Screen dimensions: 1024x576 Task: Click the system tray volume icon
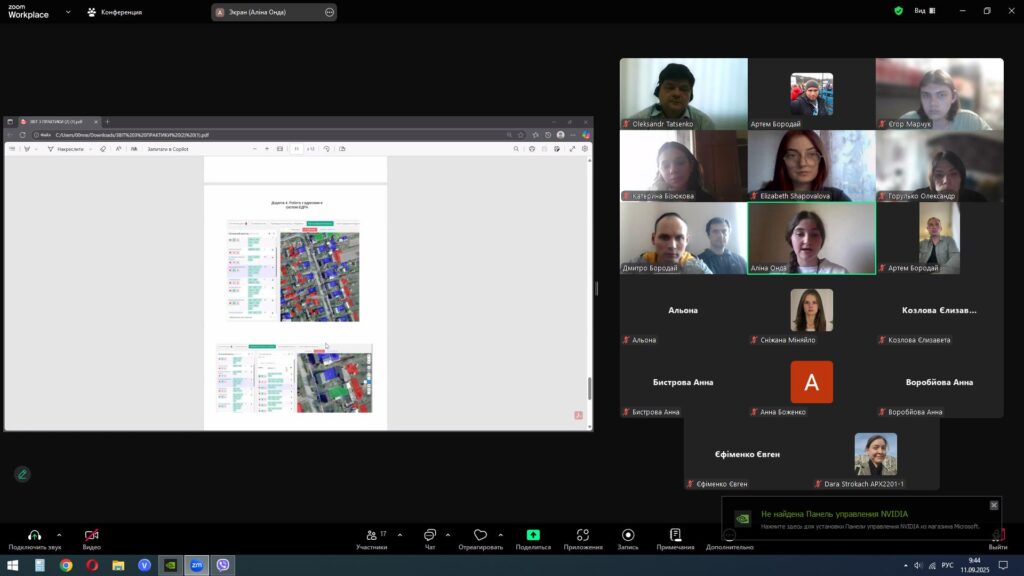click(918, 566)
